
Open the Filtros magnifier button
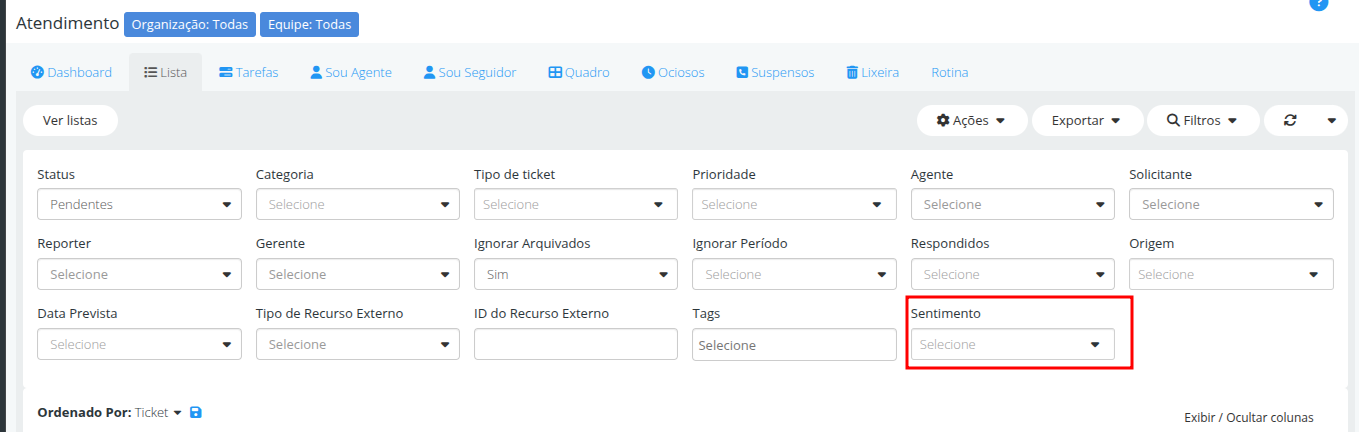[1203, 120]
